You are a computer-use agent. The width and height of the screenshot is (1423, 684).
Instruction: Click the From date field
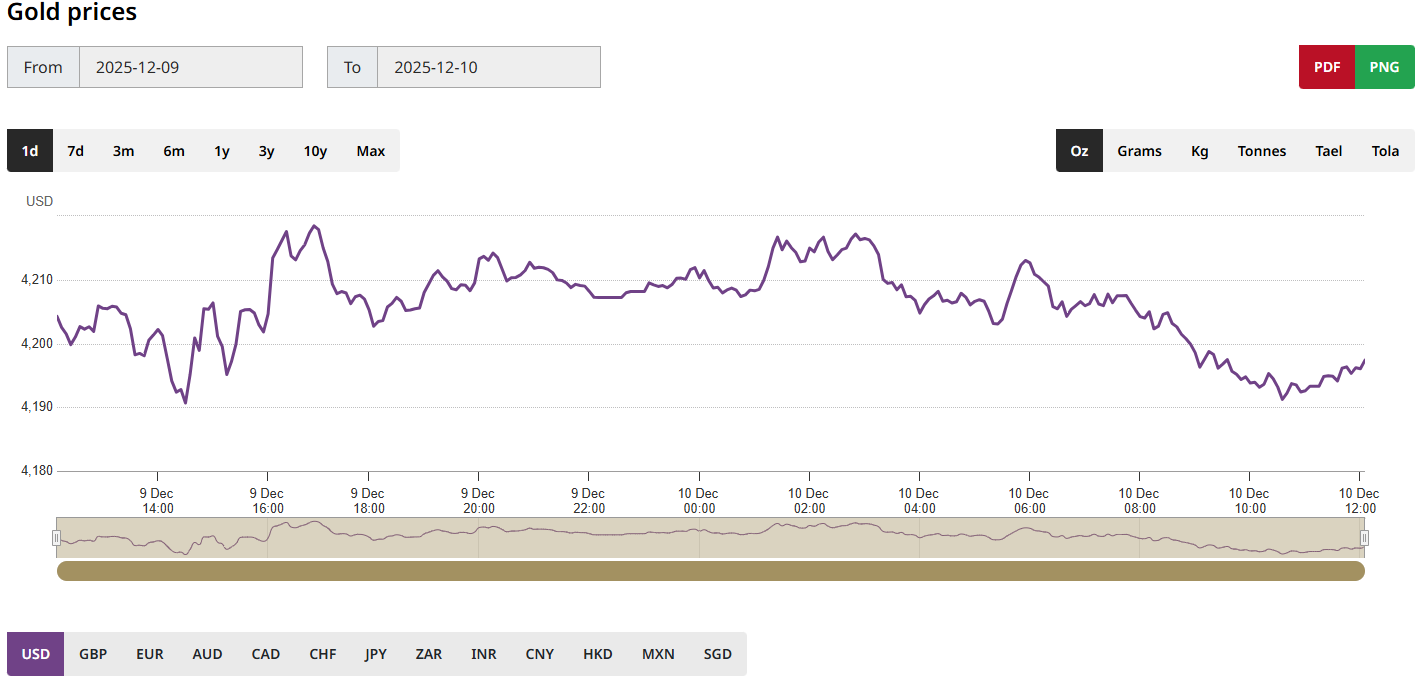click(x=190, y=67)
